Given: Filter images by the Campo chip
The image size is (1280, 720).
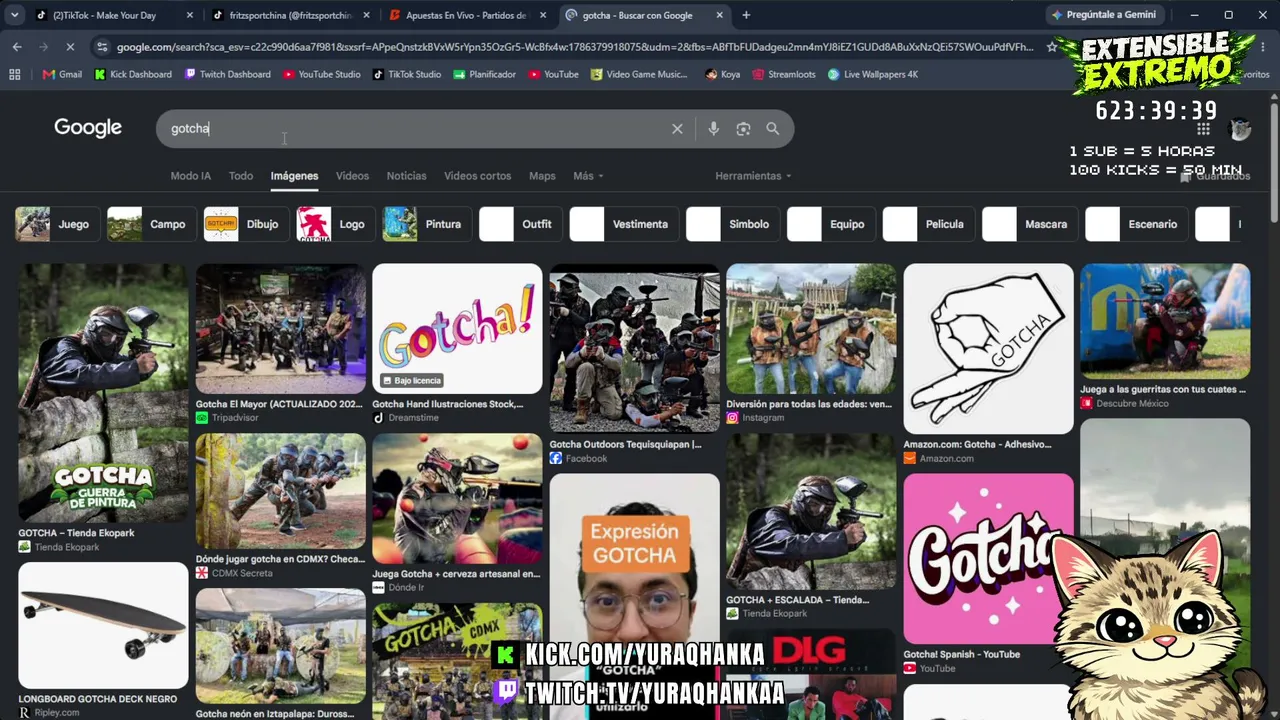Looking at the screenshot, I should point(150,224).
